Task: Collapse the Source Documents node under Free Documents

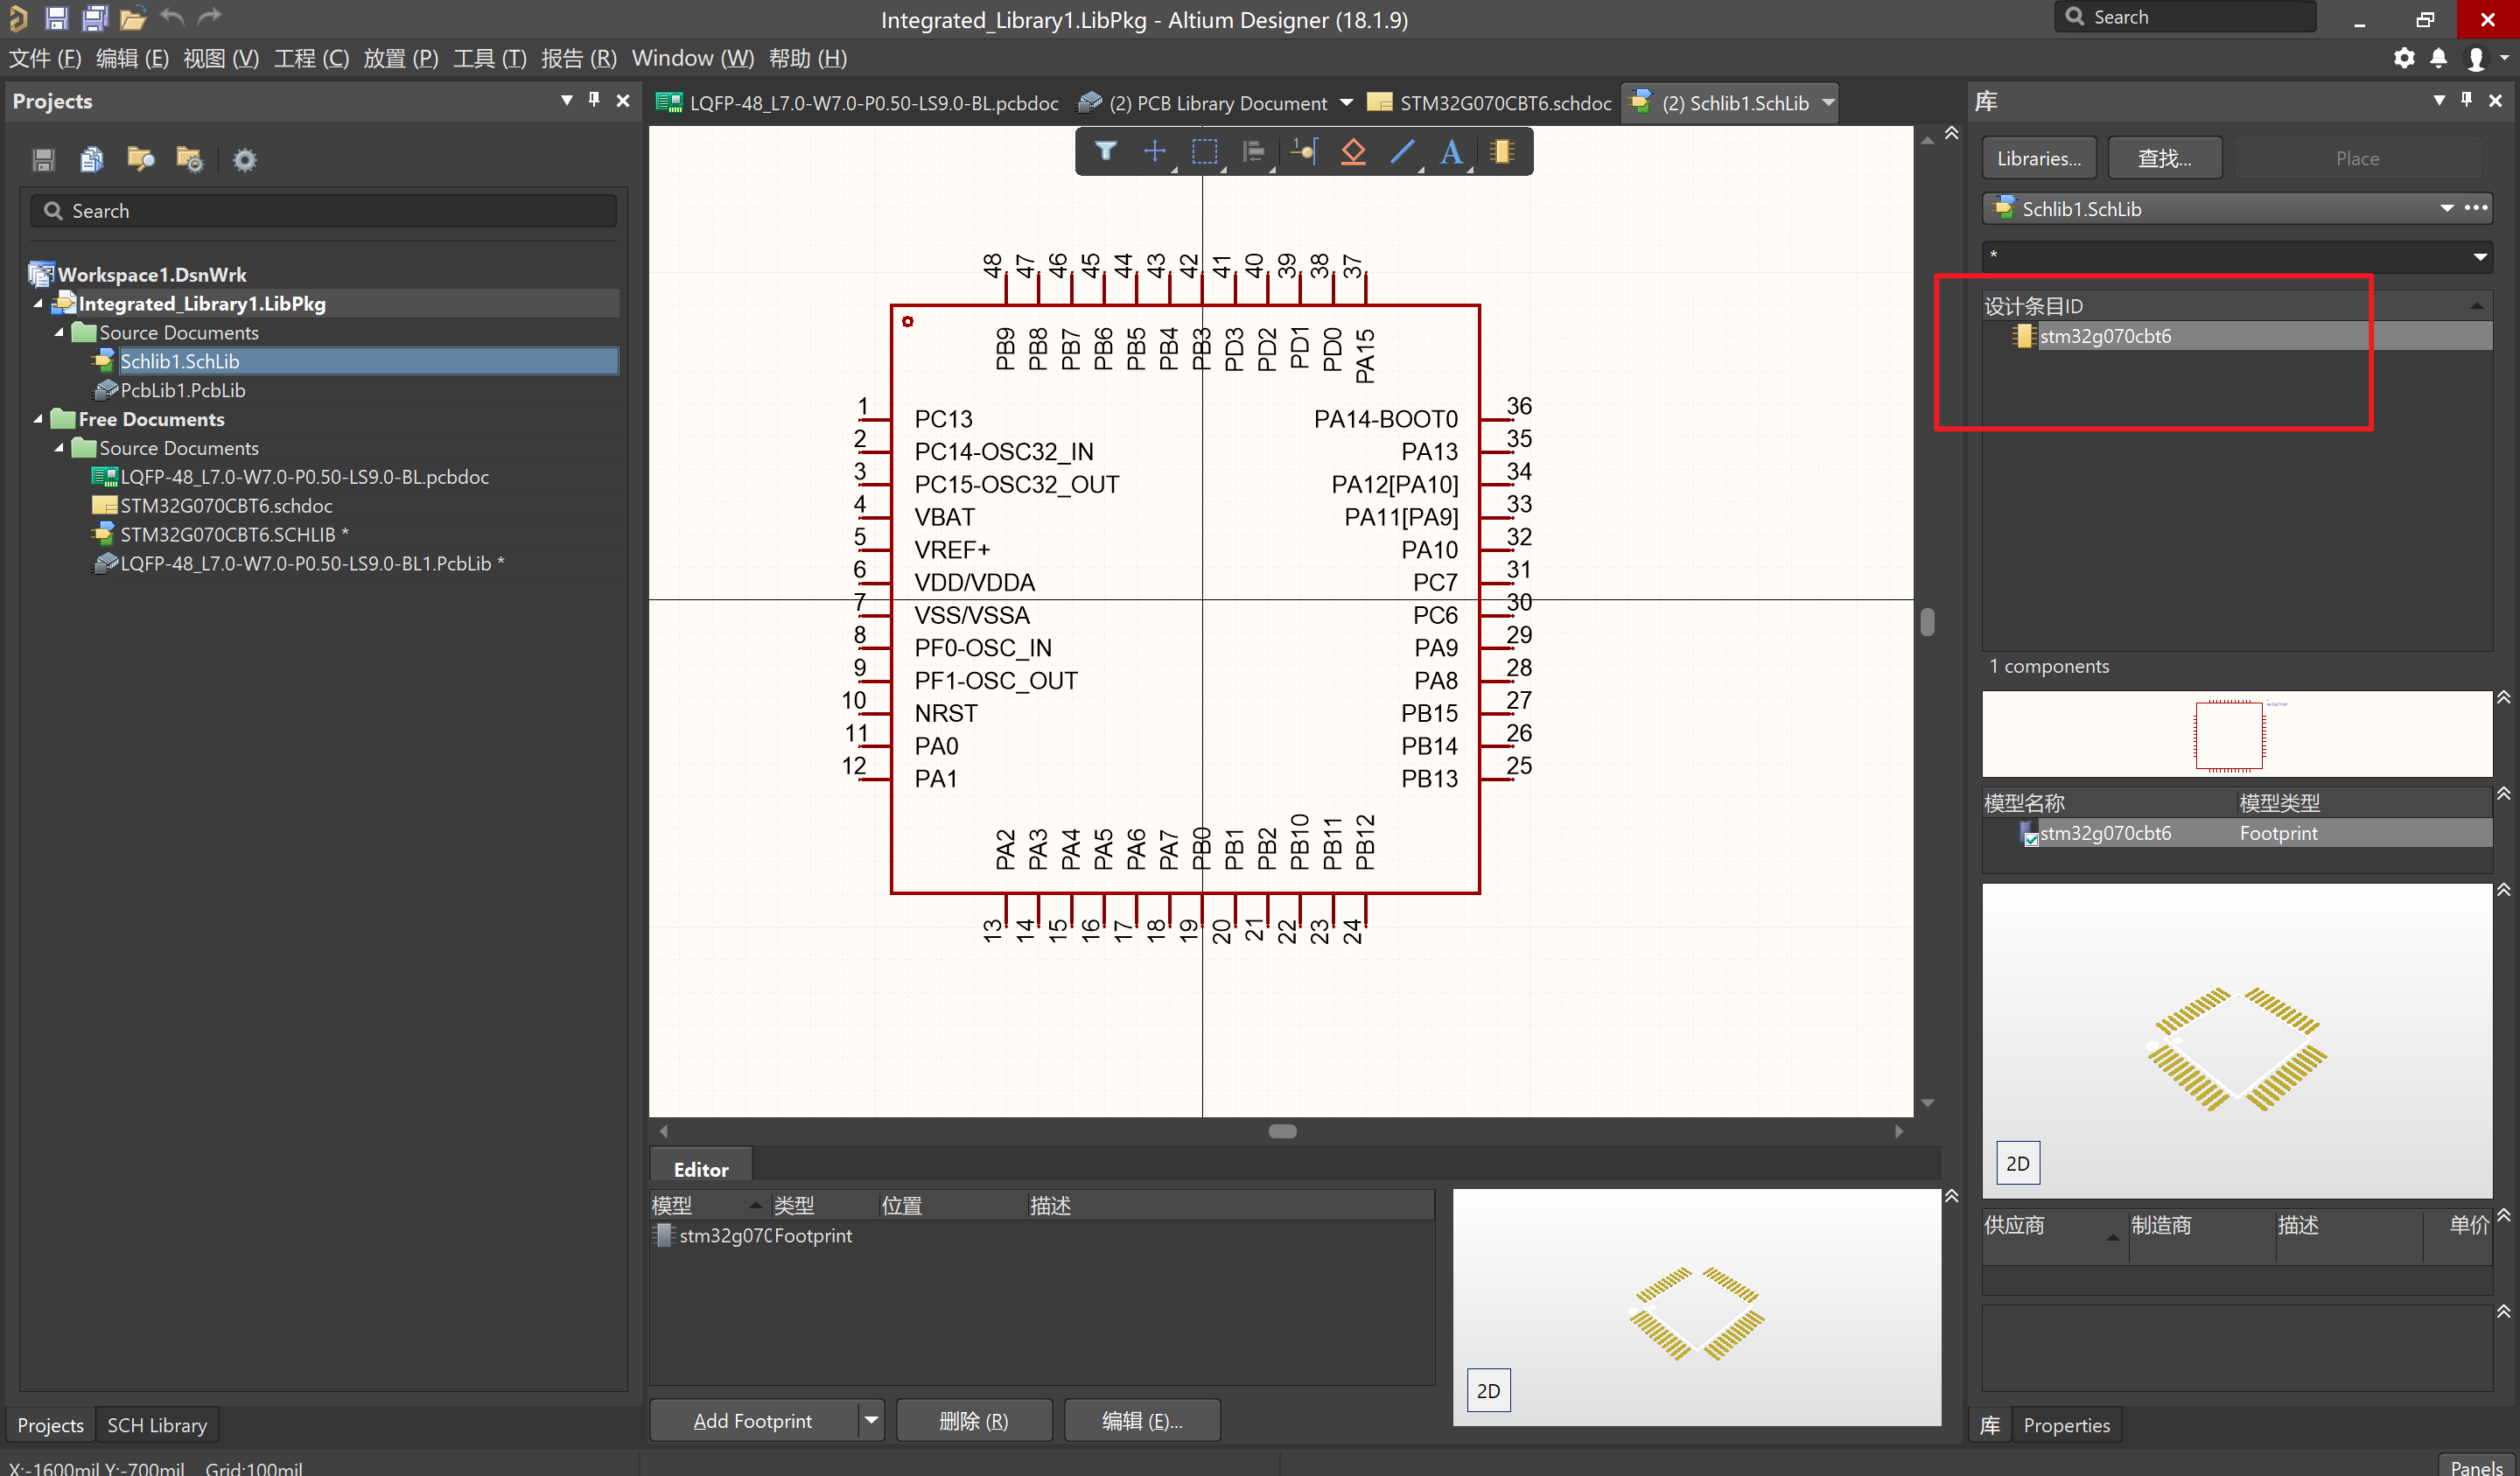Action: pos(59,448)
